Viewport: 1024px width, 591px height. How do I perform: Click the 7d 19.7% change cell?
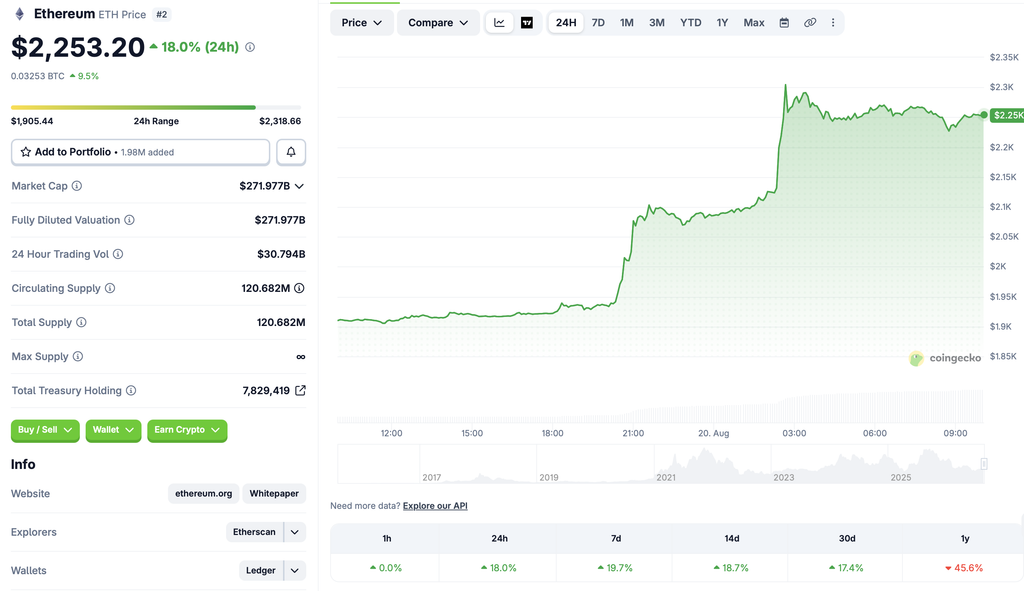pos(615,568)
